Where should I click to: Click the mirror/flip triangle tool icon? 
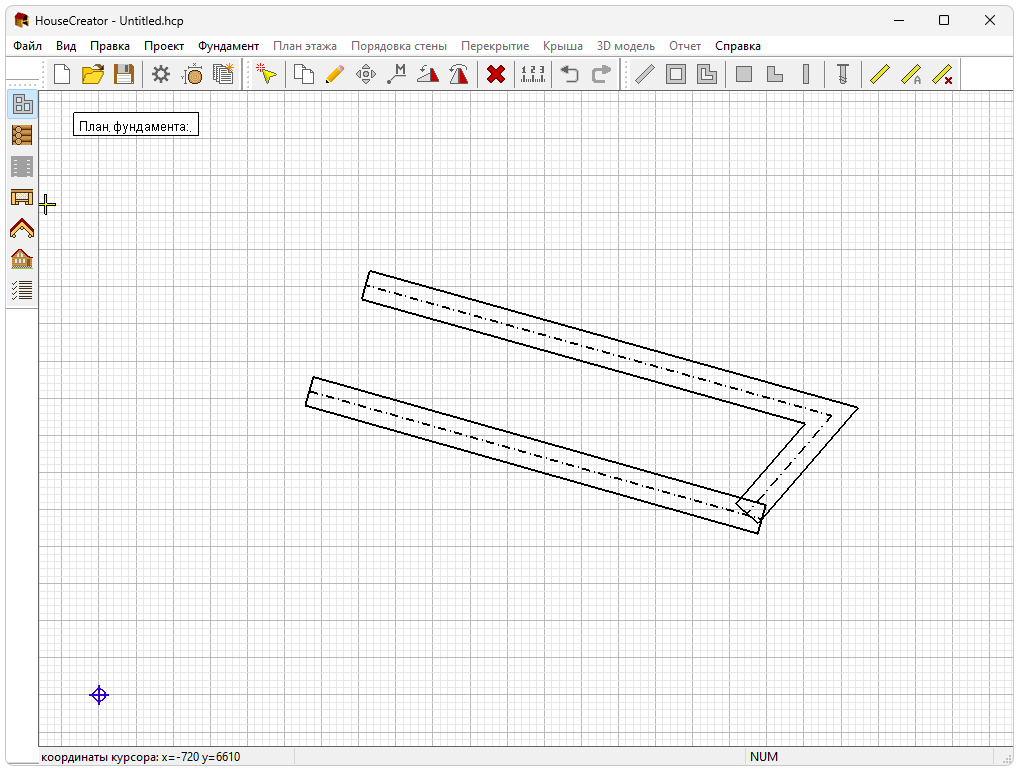(x=459, y=74)
